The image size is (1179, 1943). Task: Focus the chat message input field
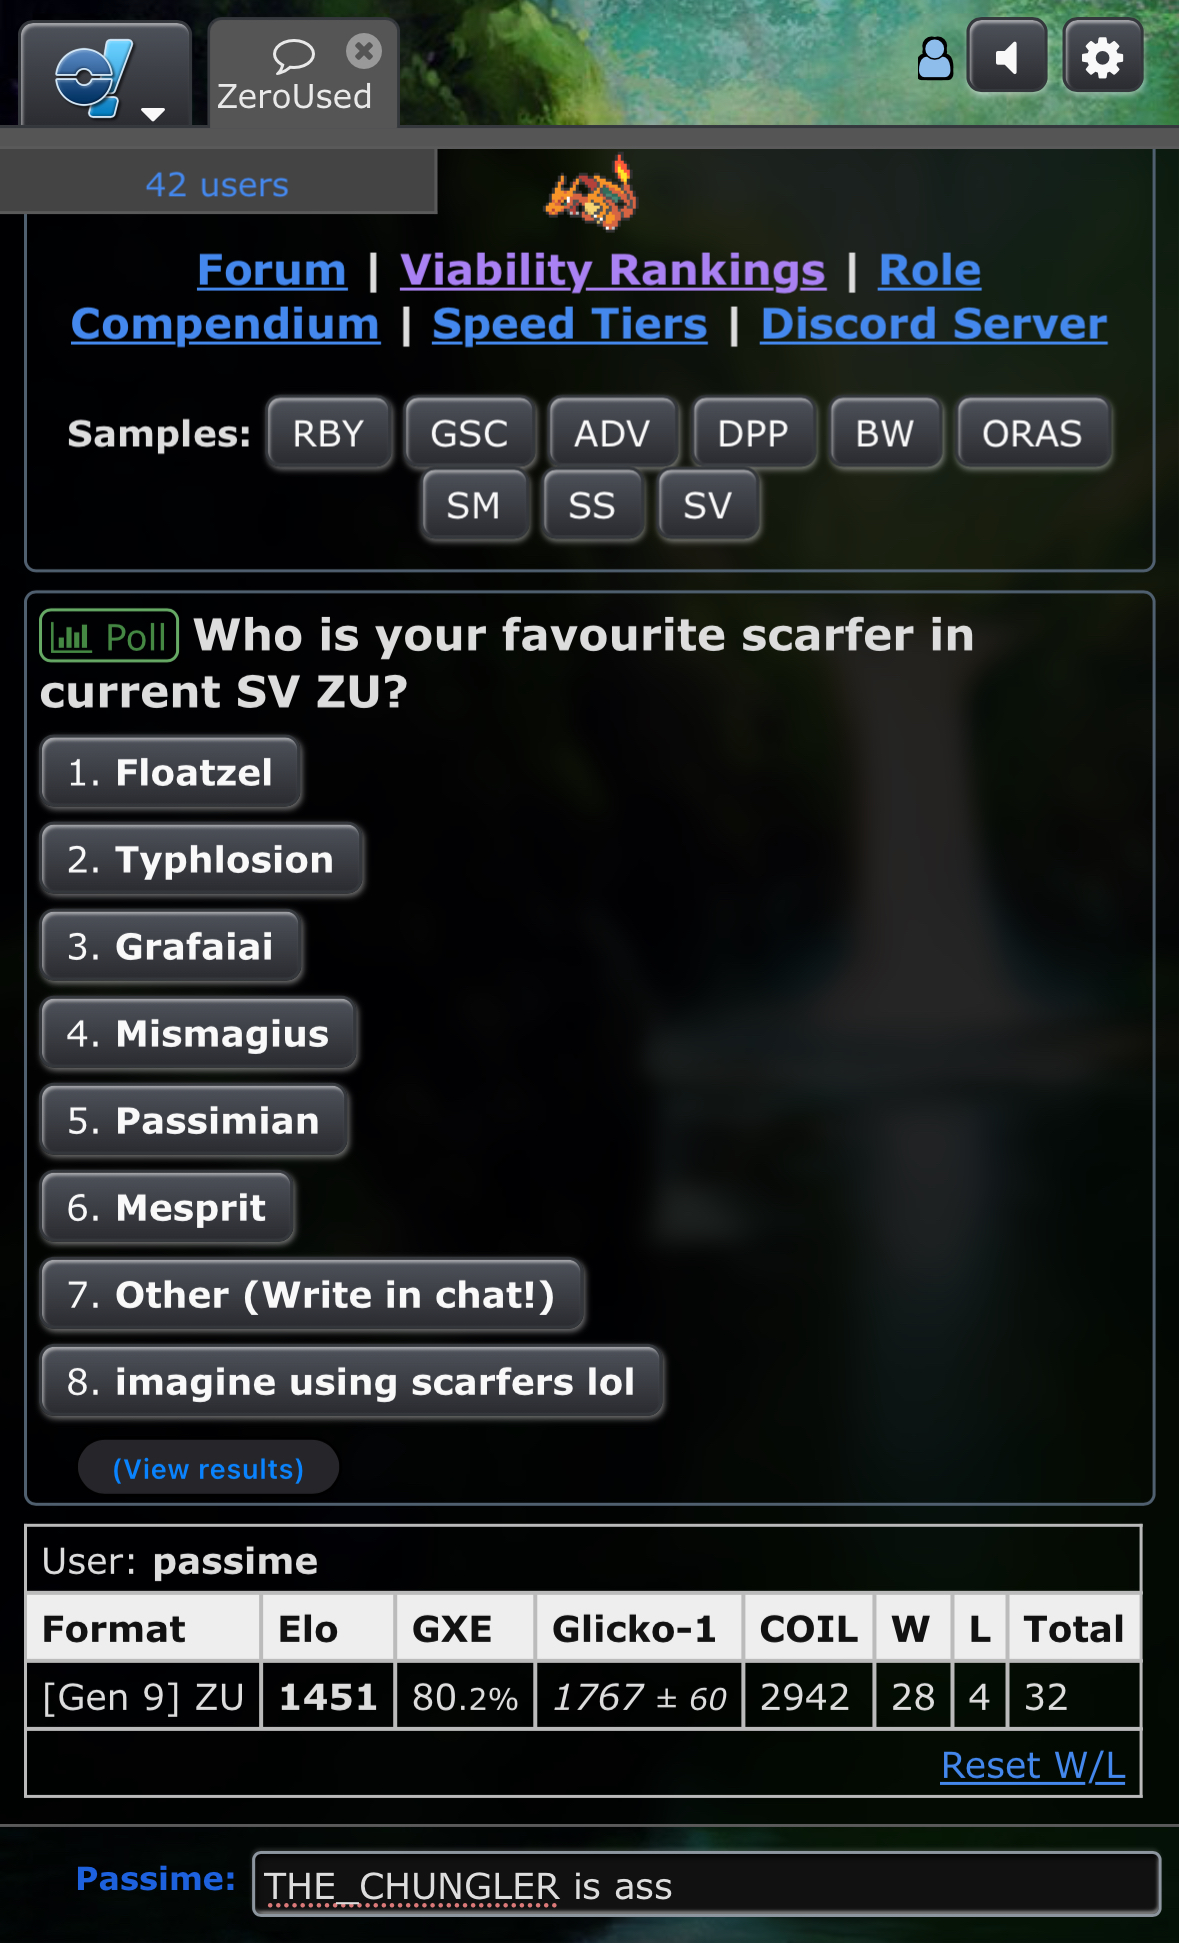click(706, 1884)
